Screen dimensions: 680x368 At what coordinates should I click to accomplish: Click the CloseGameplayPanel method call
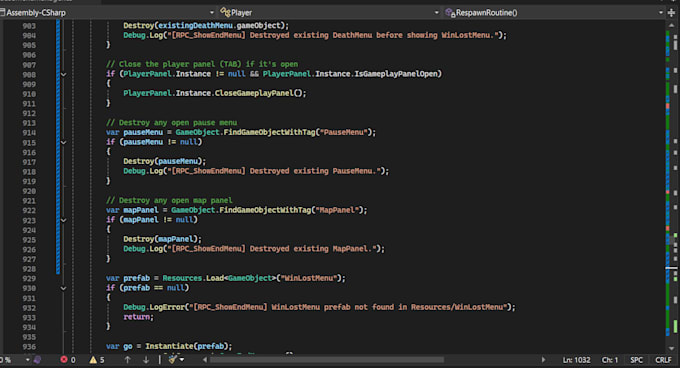254,93
